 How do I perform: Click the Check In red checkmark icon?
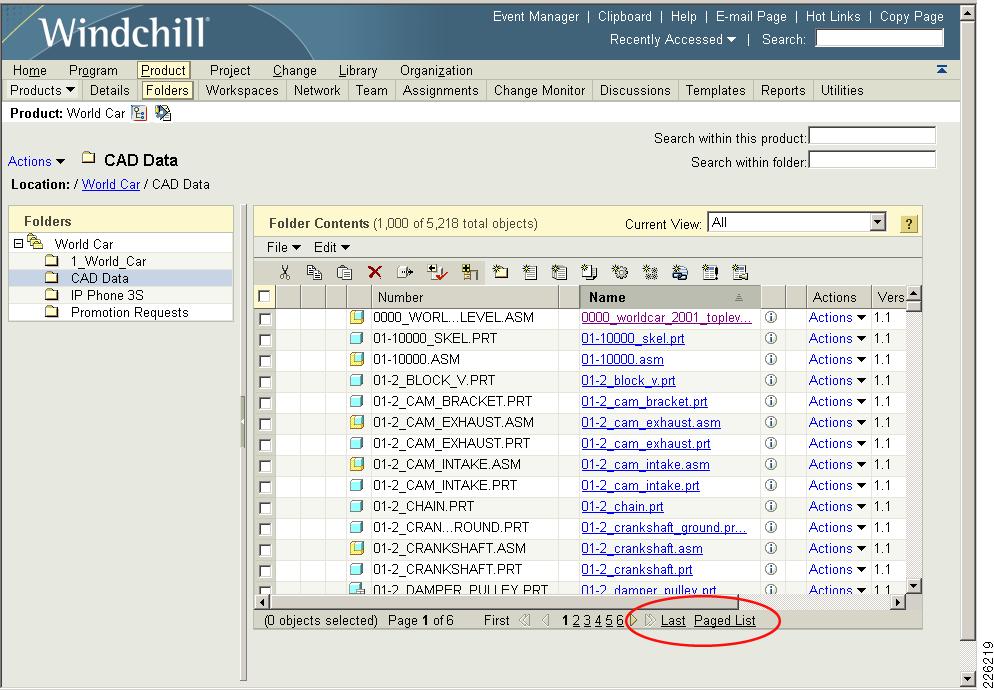437,272
